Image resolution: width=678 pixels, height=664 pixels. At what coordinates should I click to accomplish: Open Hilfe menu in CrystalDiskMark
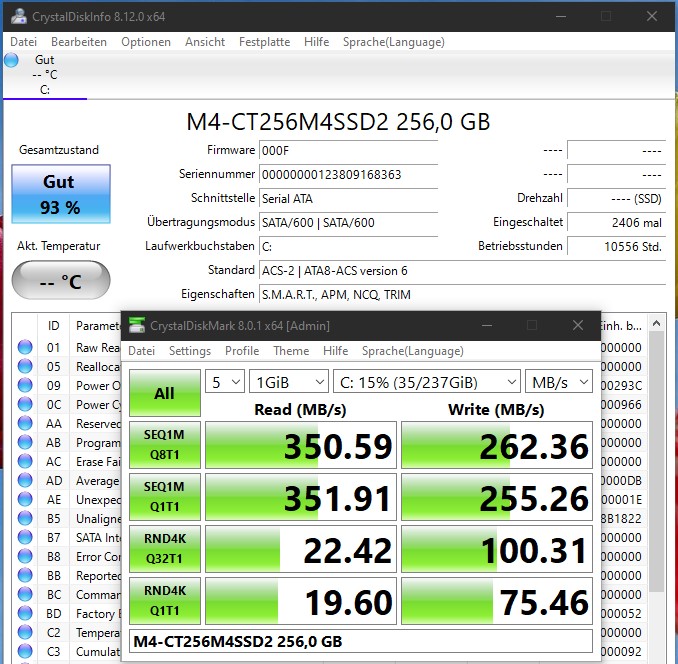point(336,351)
